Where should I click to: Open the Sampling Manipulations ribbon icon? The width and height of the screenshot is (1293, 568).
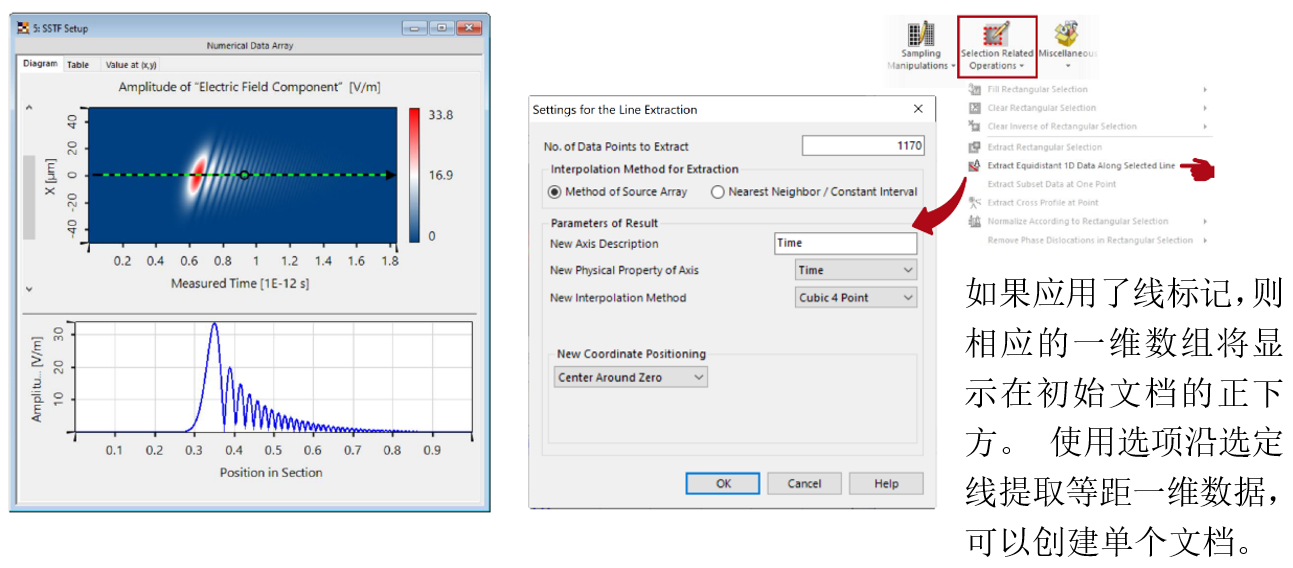[x=920, y=35]
